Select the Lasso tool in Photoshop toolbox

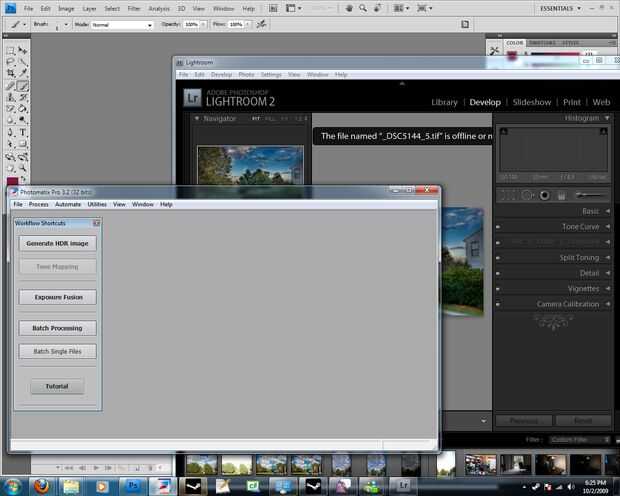click(11, 62)
